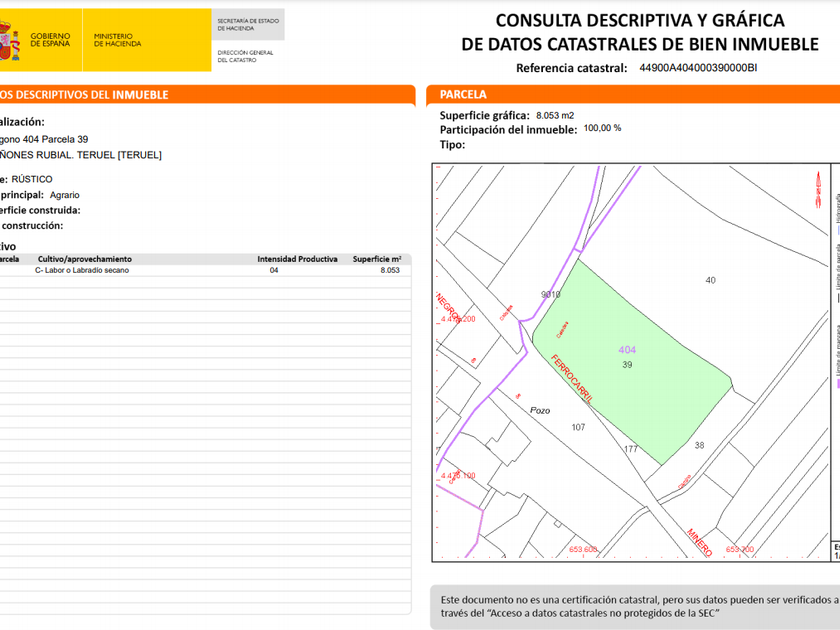Click parcel number 177 on the map

(x=631, y=449)
